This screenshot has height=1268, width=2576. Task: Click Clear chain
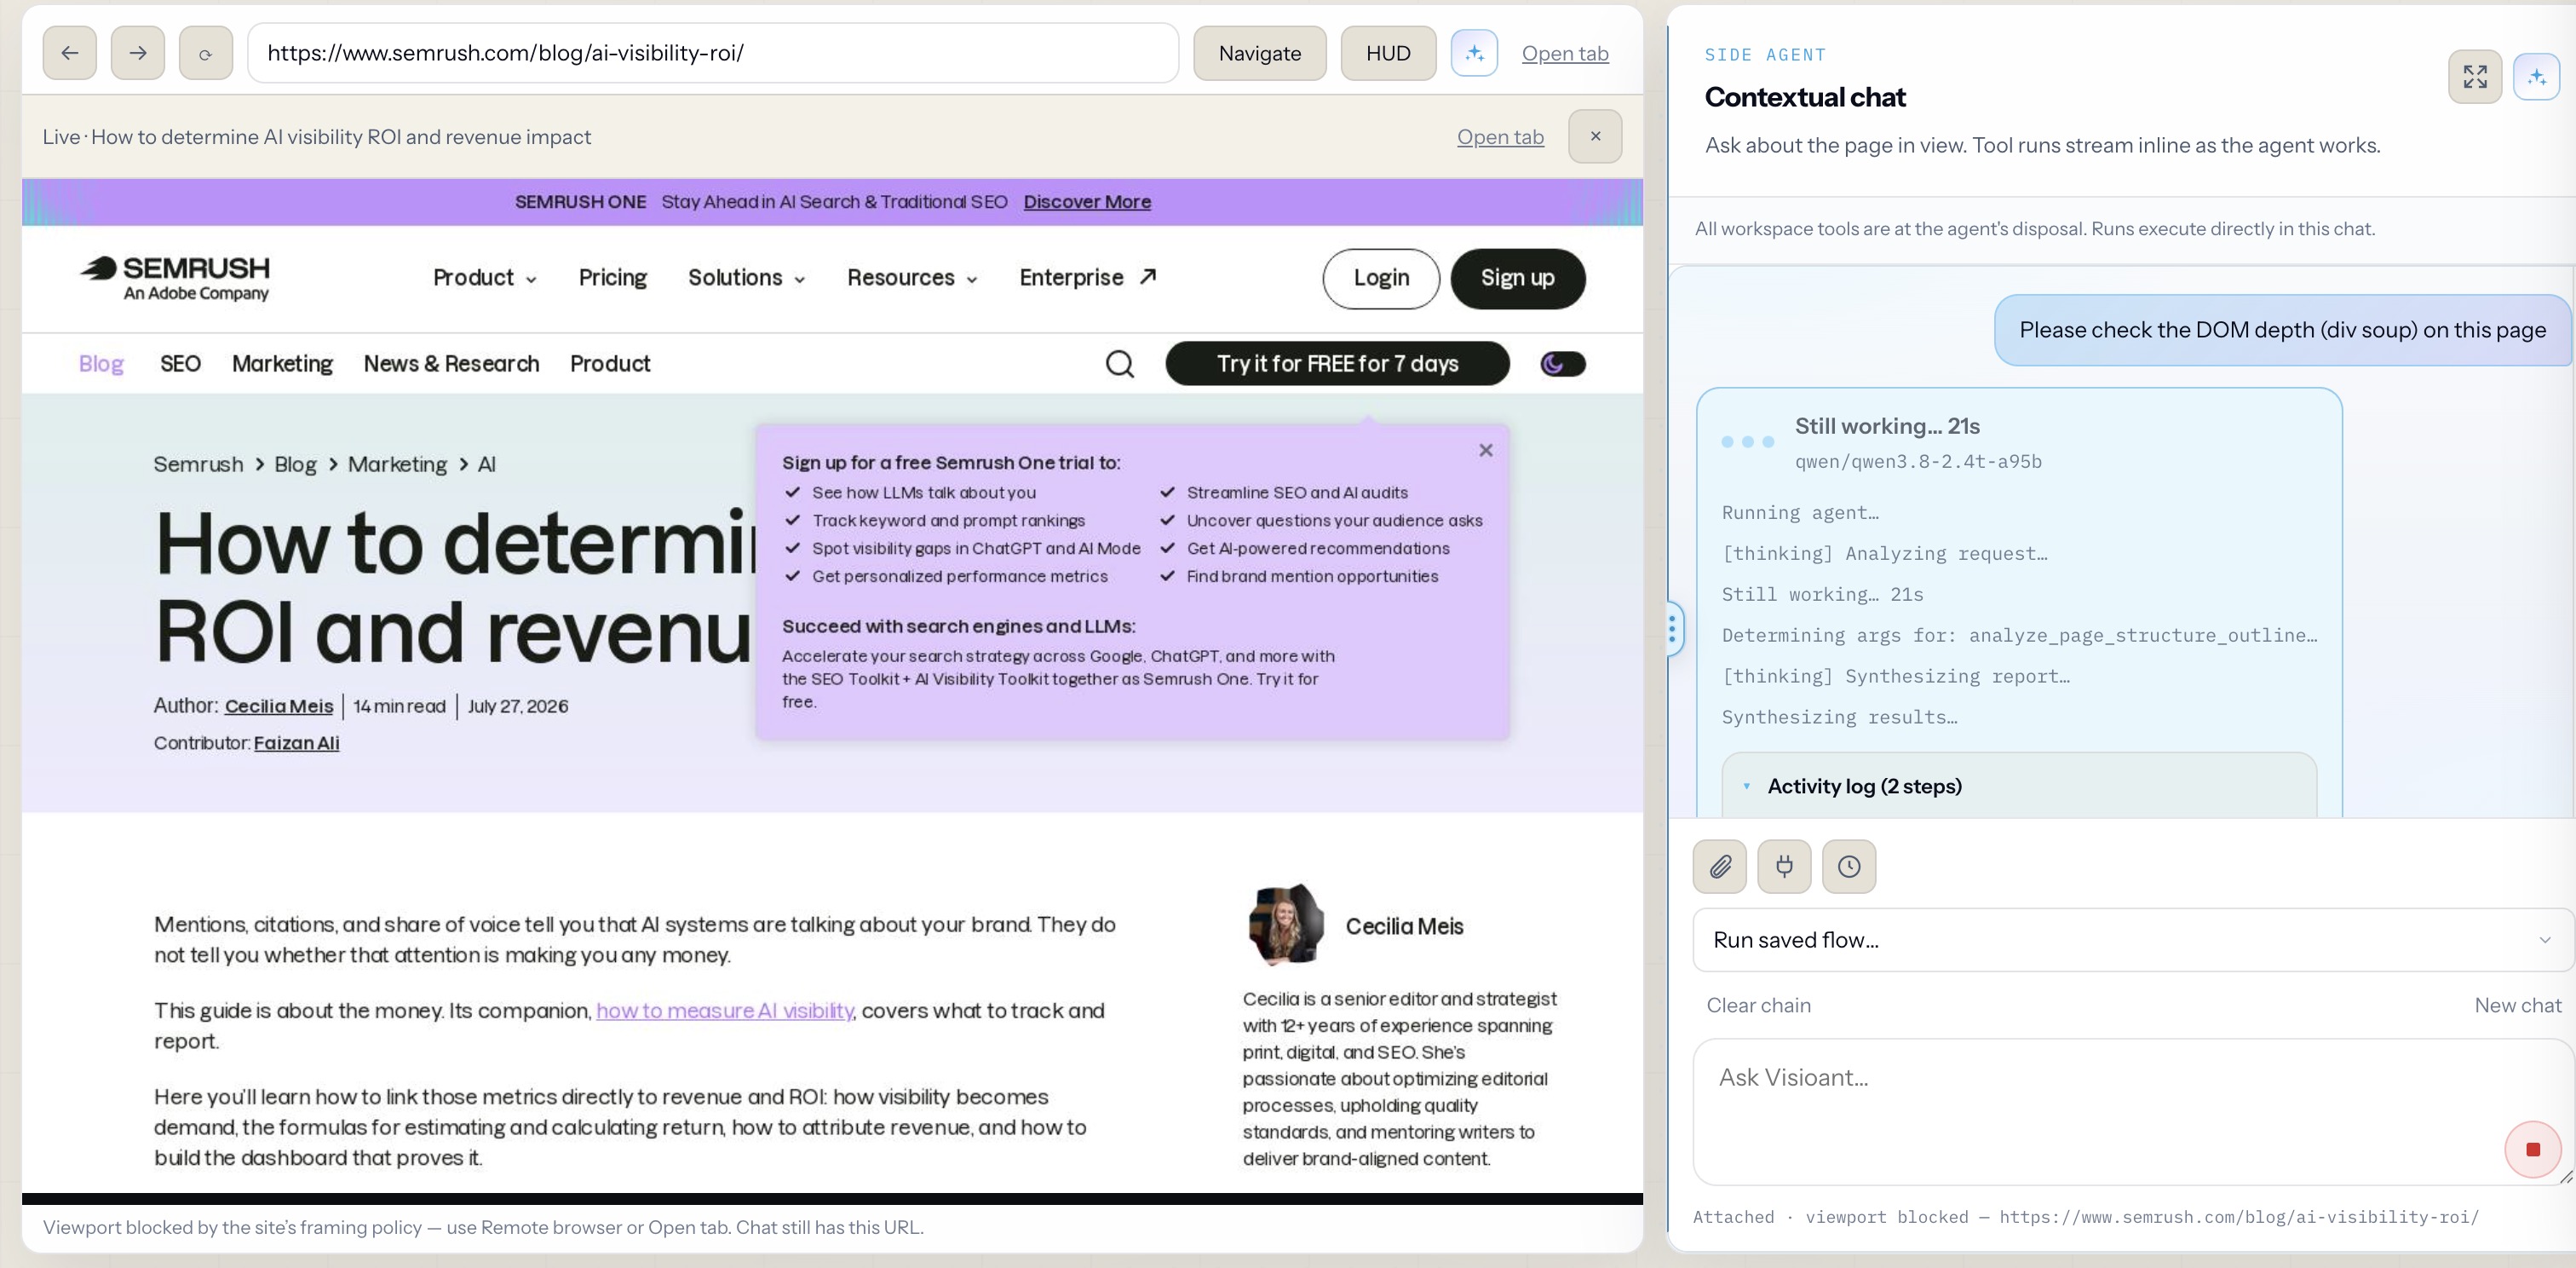(x=1758, y=1005)
